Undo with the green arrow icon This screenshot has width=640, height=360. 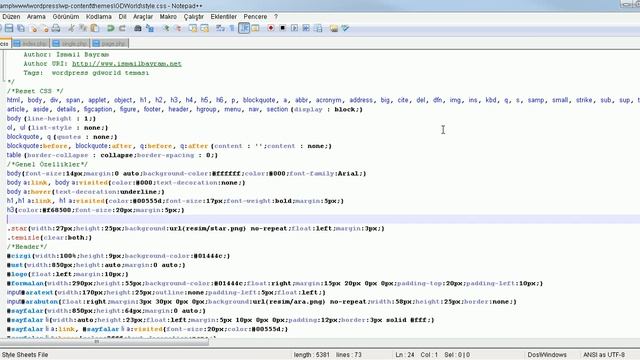pyautogui.click(x=110, y=28)
